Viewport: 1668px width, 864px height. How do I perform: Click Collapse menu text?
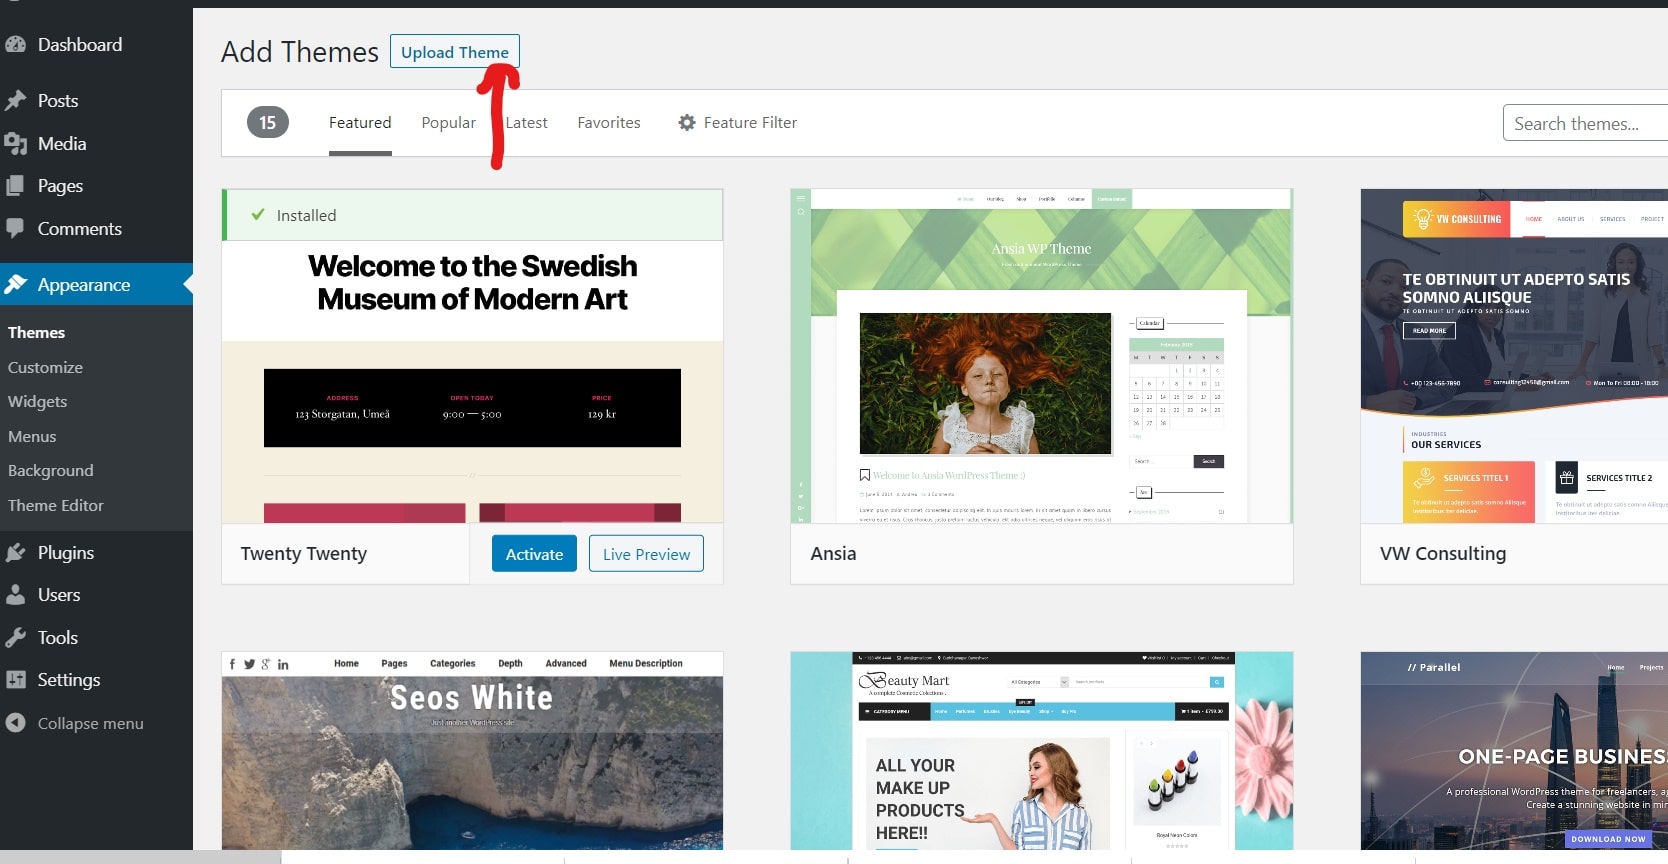pyautogui.click(x=91, y=724)
